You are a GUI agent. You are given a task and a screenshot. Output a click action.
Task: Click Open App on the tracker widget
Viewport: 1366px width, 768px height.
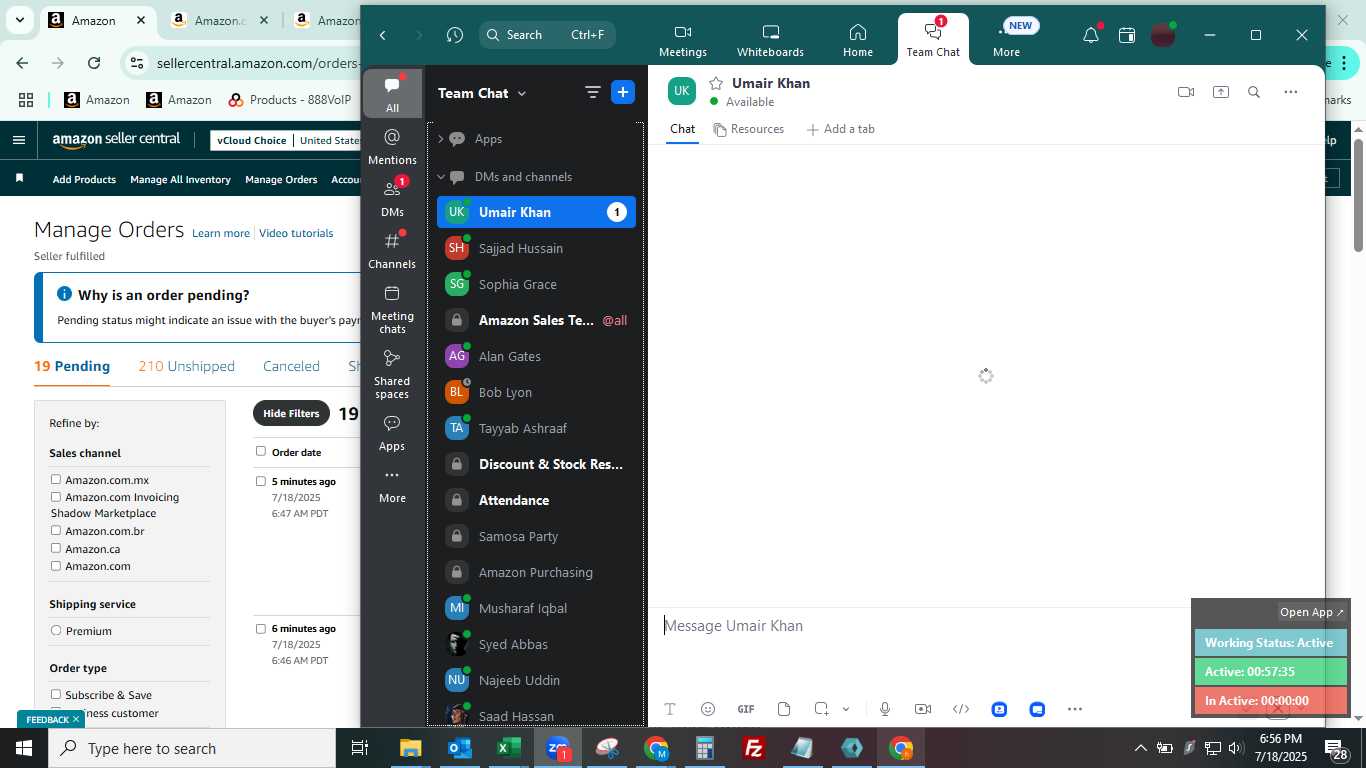tap(1312, 612)
